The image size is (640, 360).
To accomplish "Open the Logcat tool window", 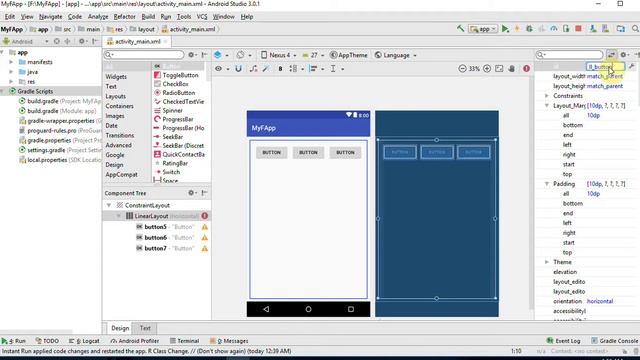I will click(x=84, y=341).
